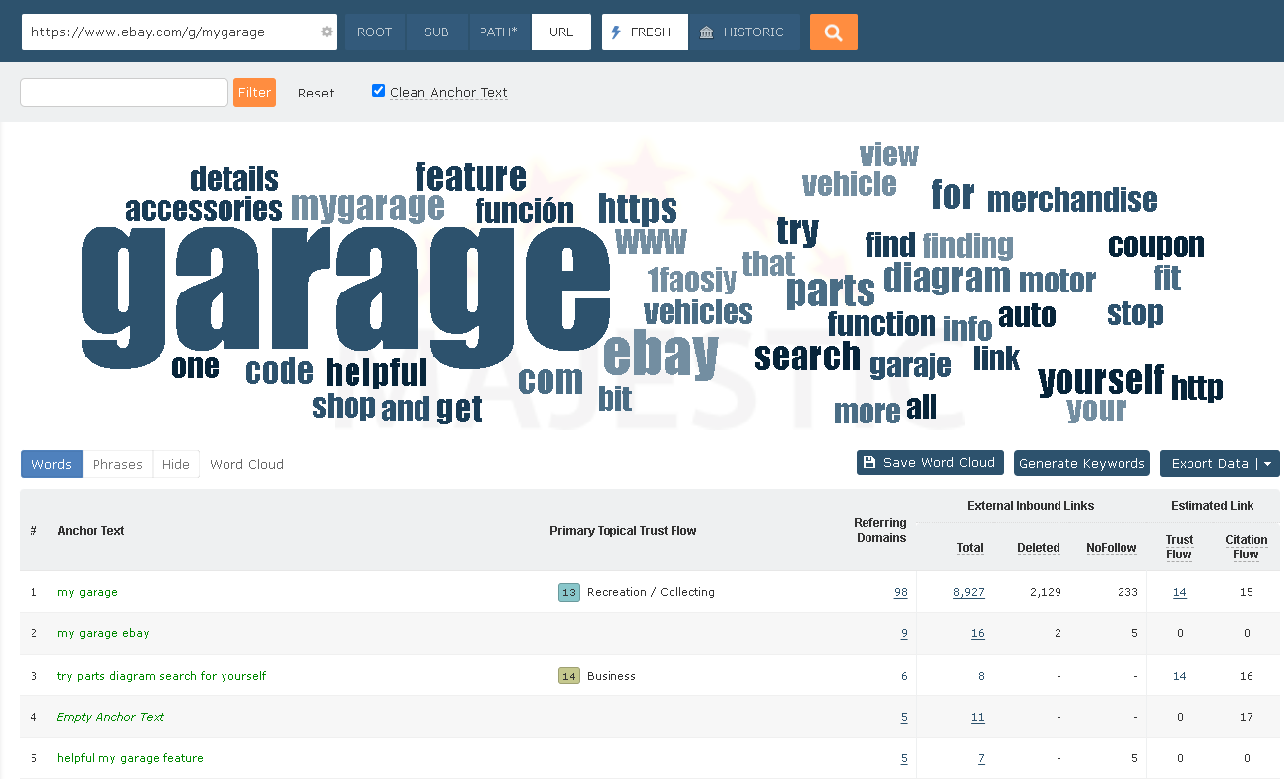Apply the Filter button

(x=254, y=92)
